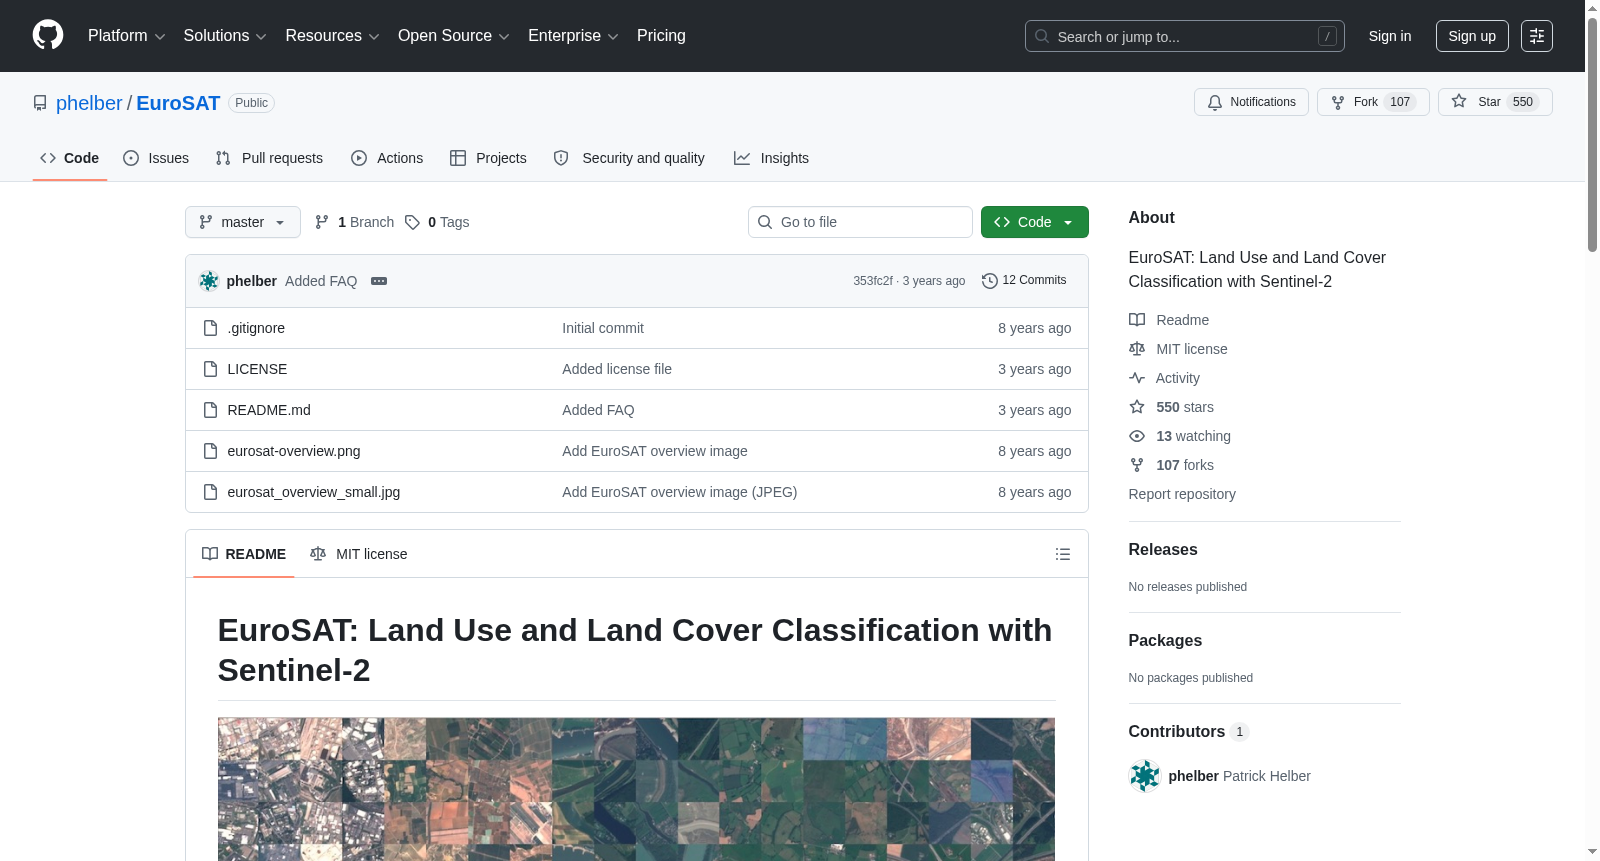1600x861 pixels.
Task: Open the Report repository link
Action: [x=1182, y=494]
